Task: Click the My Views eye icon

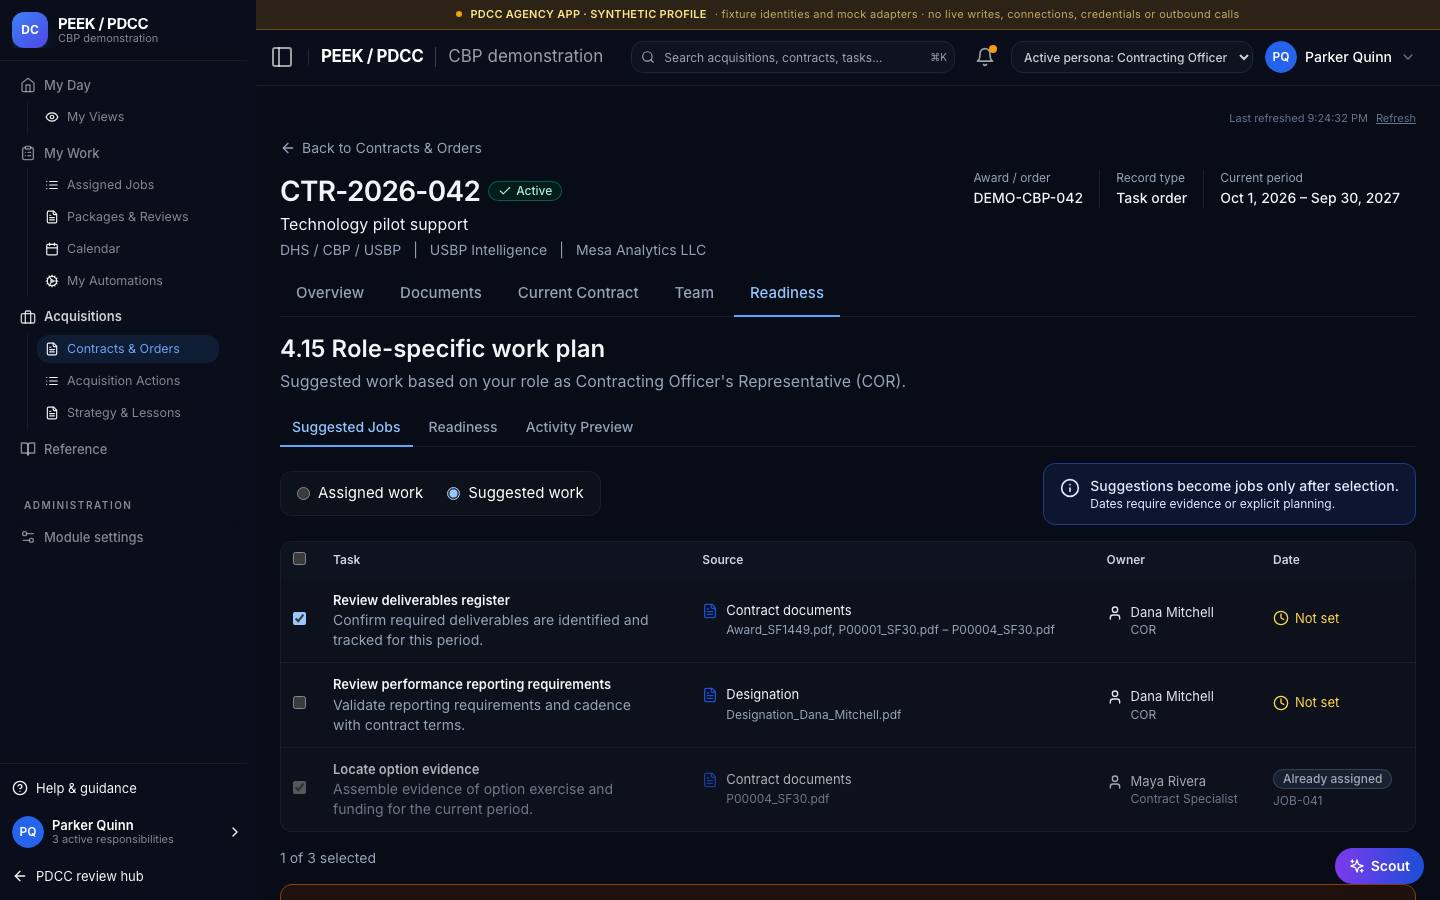Action: (52, 117)
